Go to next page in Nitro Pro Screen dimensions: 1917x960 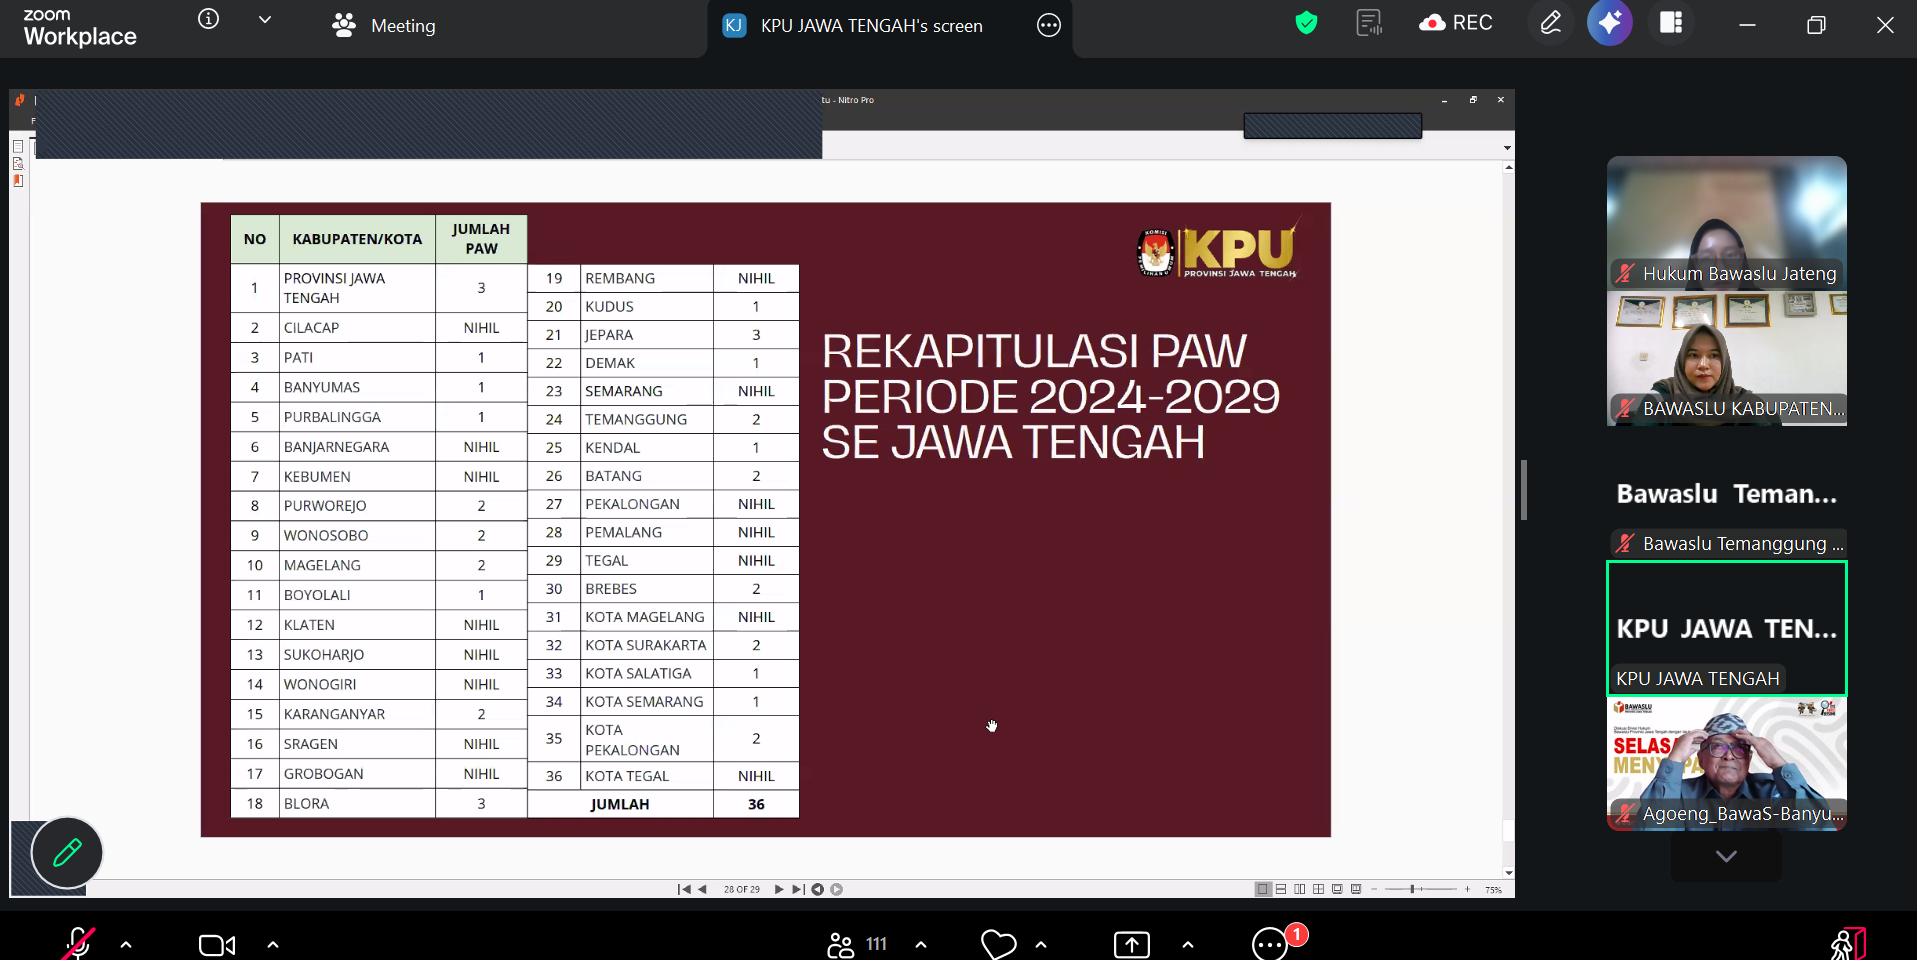[779, 889]
